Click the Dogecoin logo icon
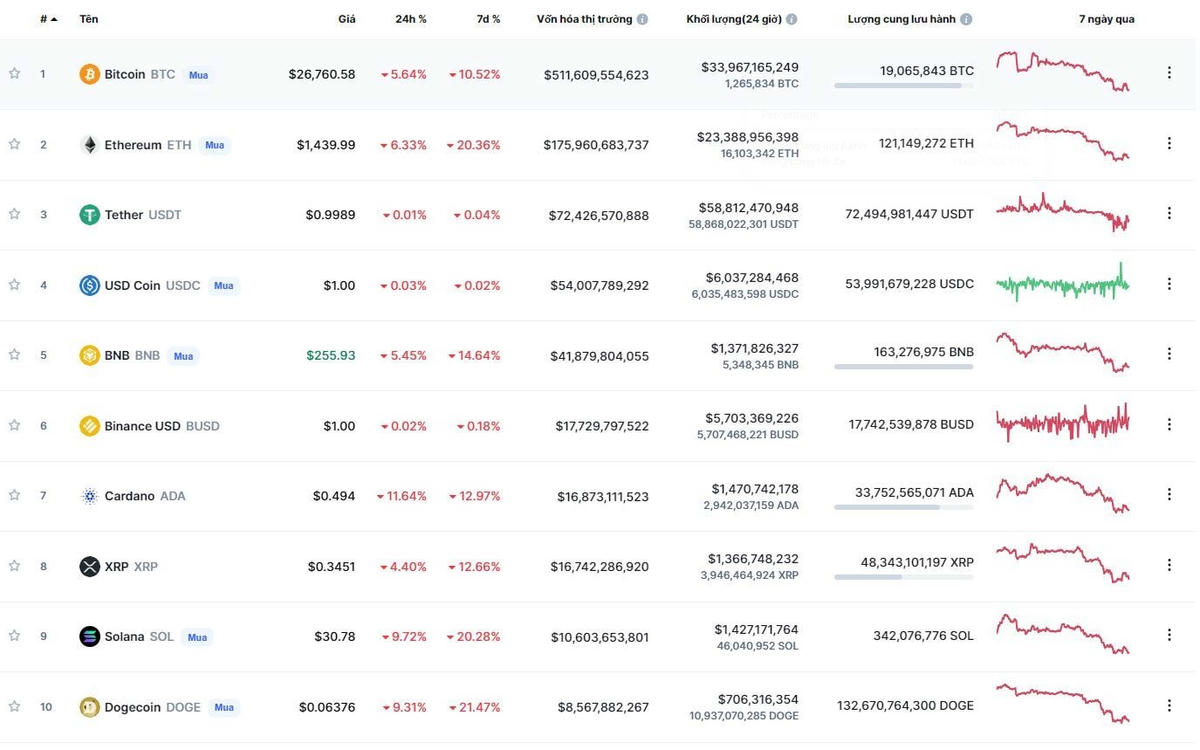The width and height of the screenshot is (1200, 750). tap(89, 707)
